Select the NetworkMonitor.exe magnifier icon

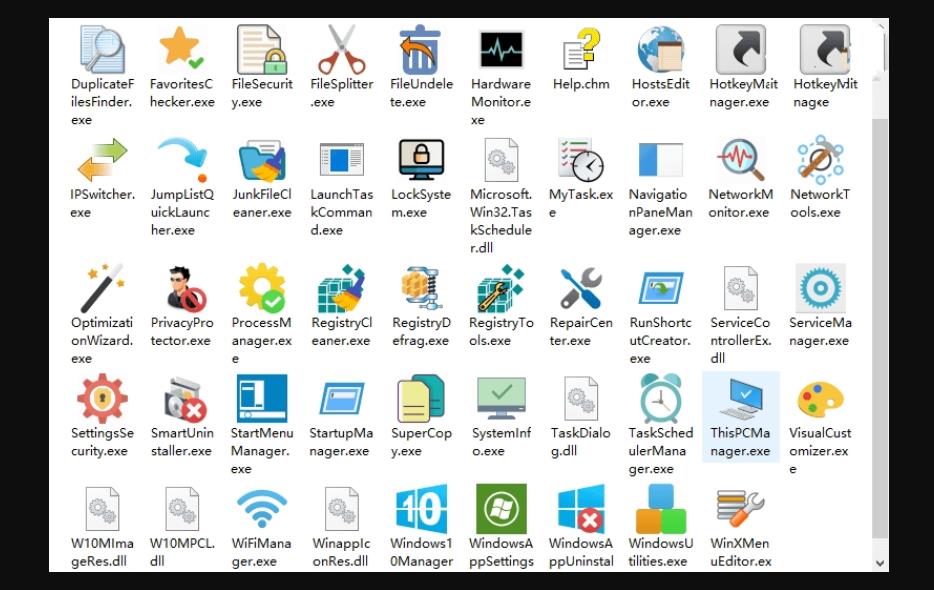(x=740, y=160)
